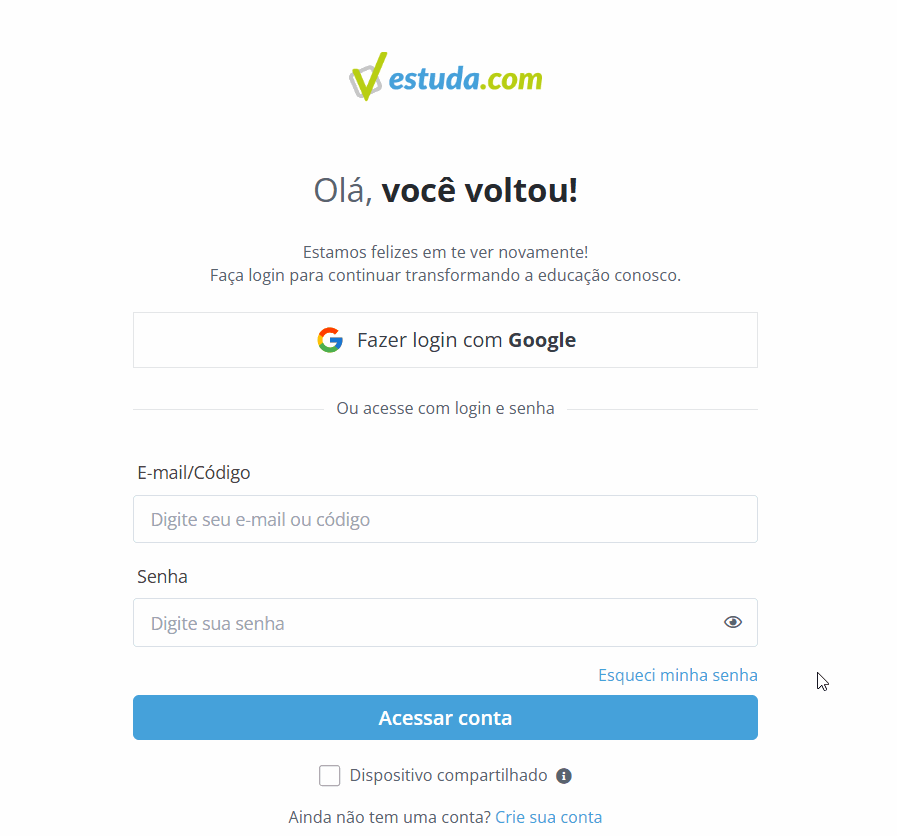
Task: Click the Ainda não tem uma conta text
Action: pos(390,817)
